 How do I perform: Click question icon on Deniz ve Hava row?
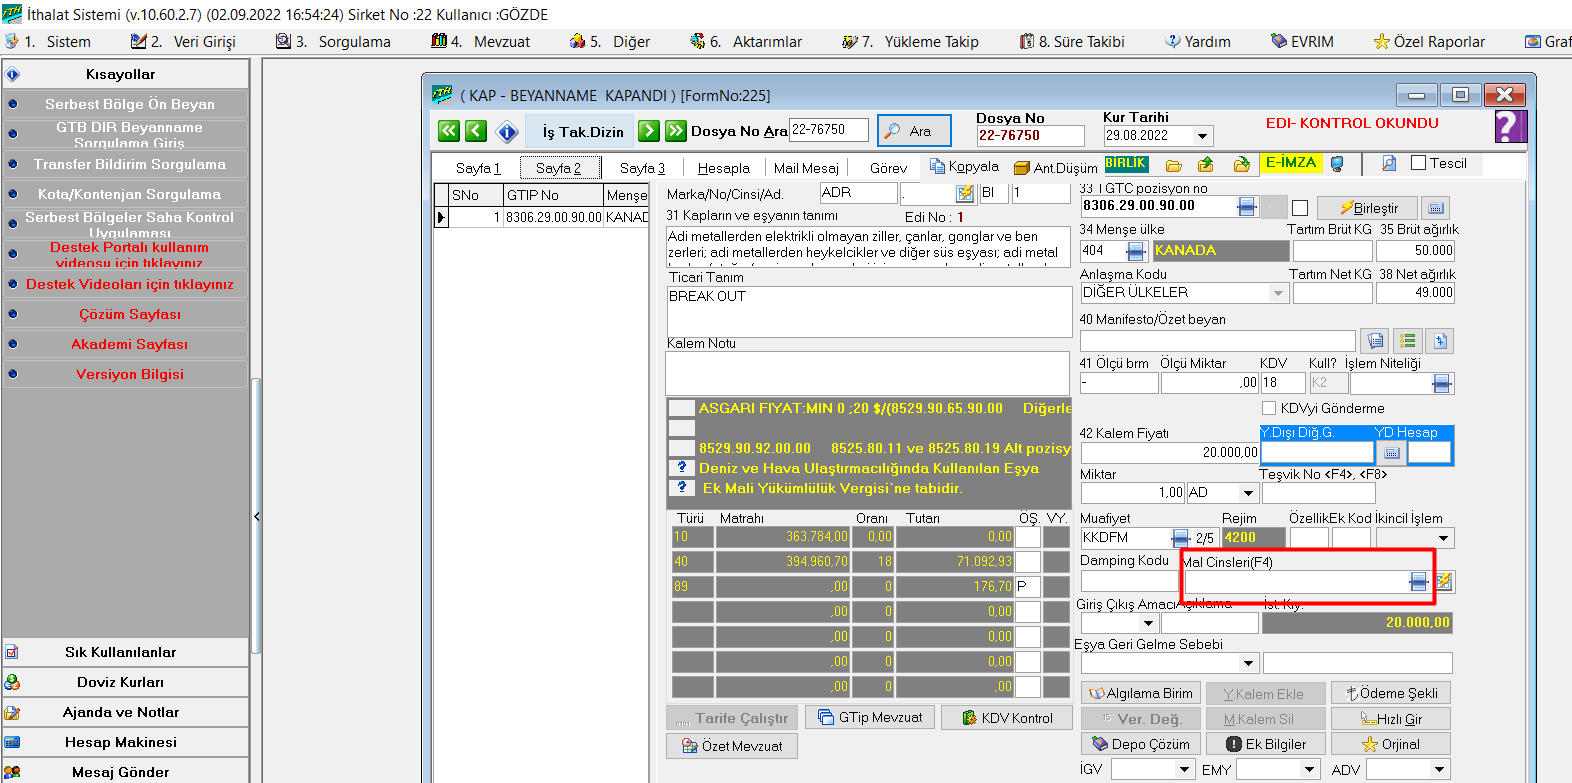point(682,467)
